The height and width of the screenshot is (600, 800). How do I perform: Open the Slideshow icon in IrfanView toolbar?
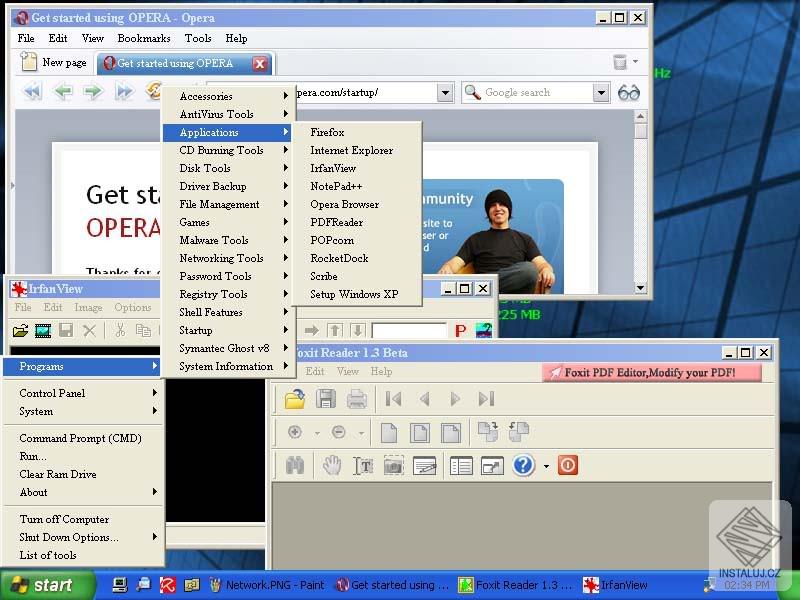point(42,330)
